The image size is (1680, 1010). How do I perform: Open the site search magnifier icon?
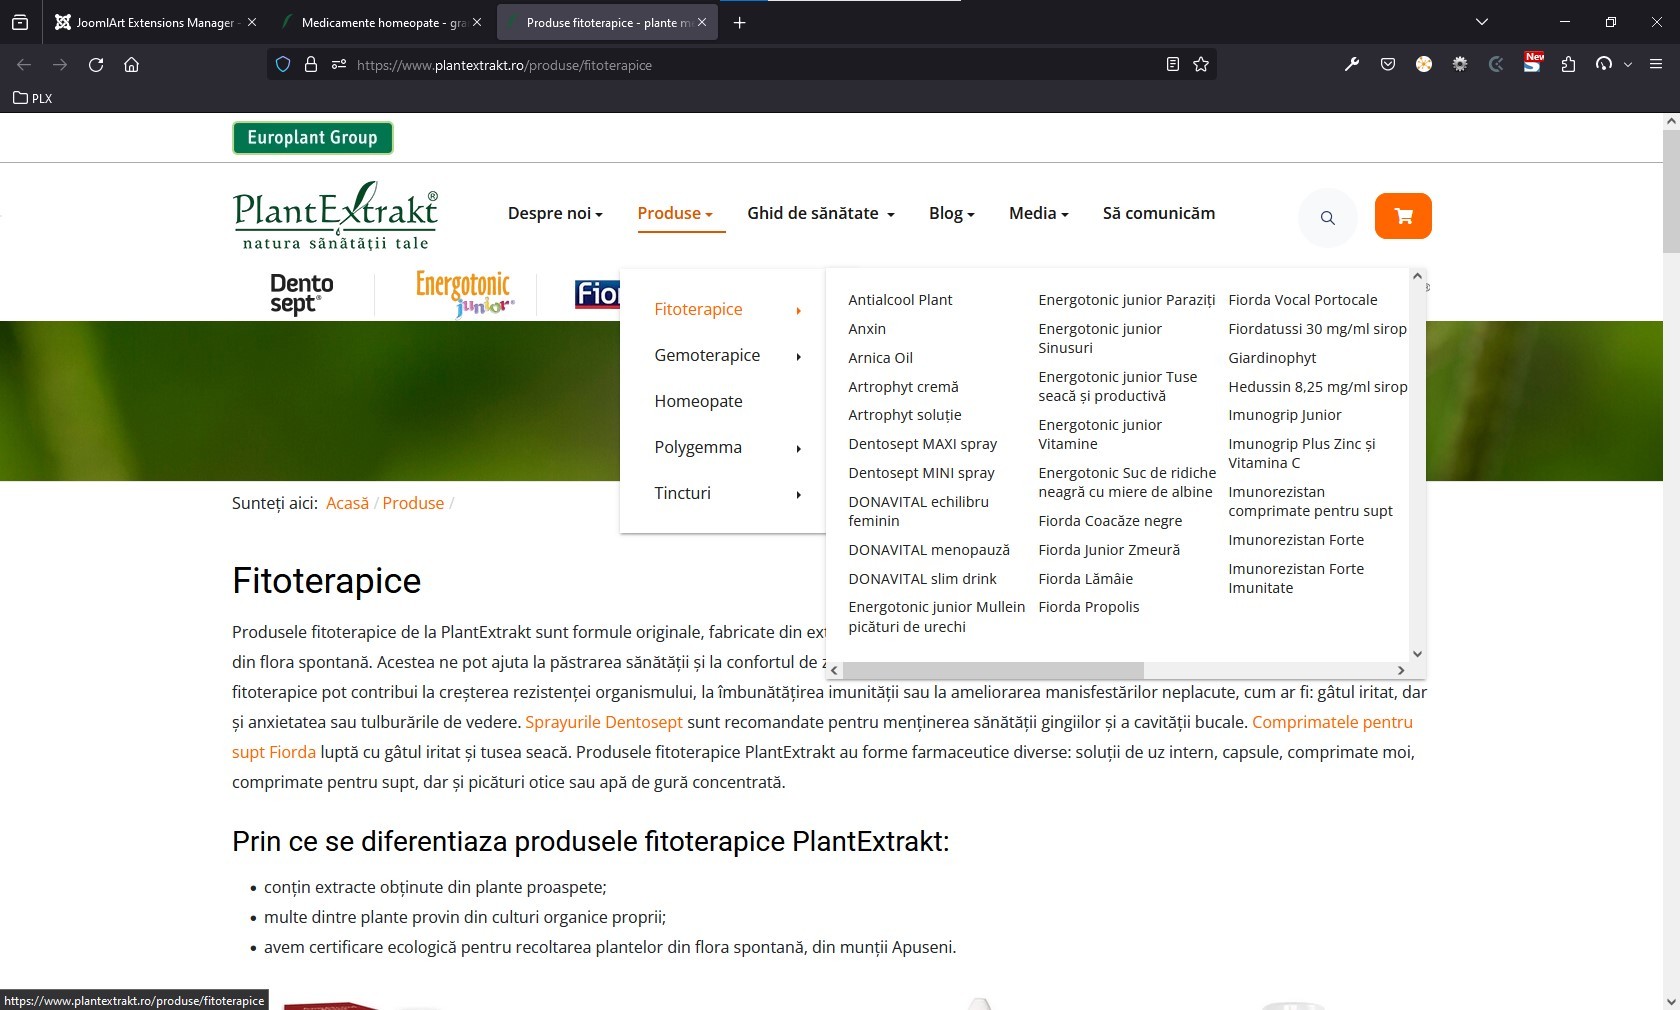click(x=1327, y=217)
